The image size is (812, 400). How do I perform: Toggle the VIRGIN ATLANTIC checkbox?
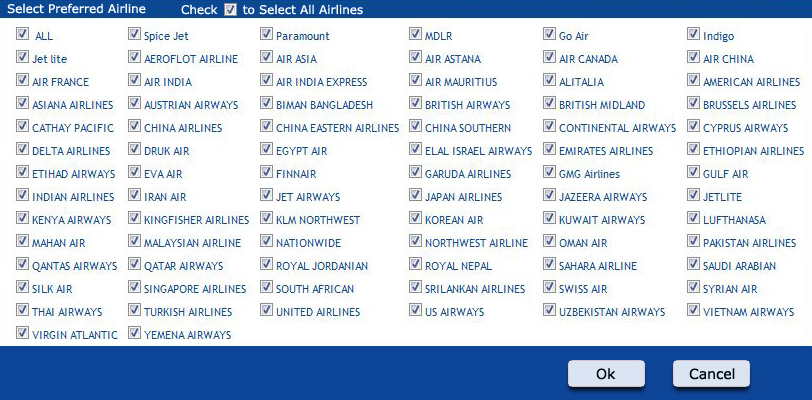click(x=22, y=334)
